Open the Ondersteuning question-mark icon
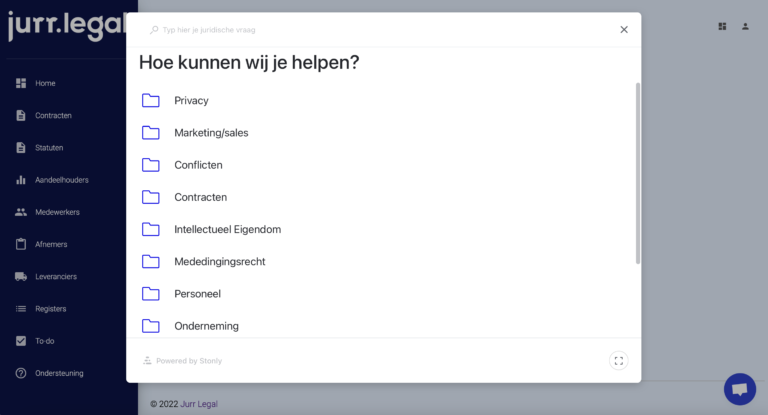 coord(21,373)
